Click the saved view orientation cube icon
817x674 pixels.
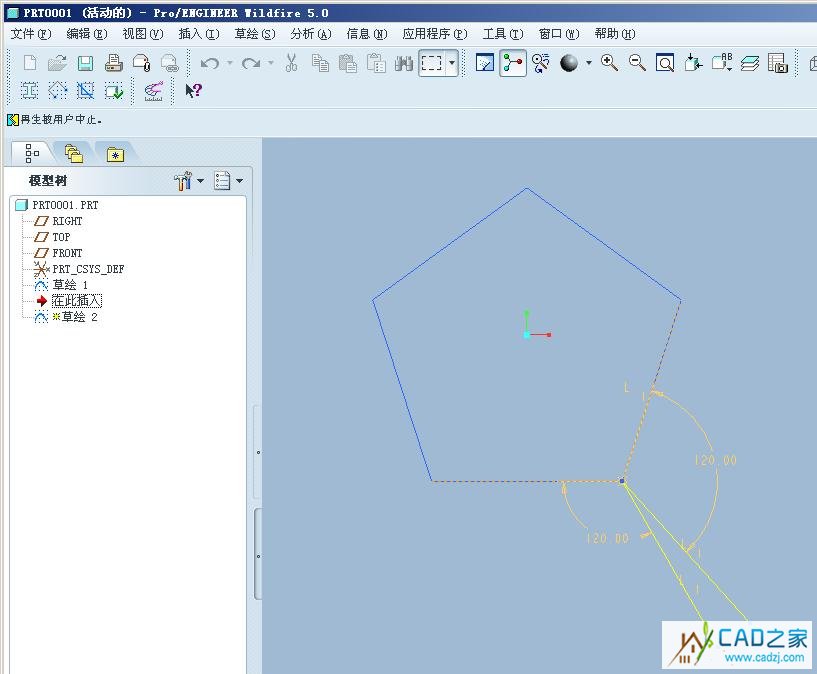(694, 63)
